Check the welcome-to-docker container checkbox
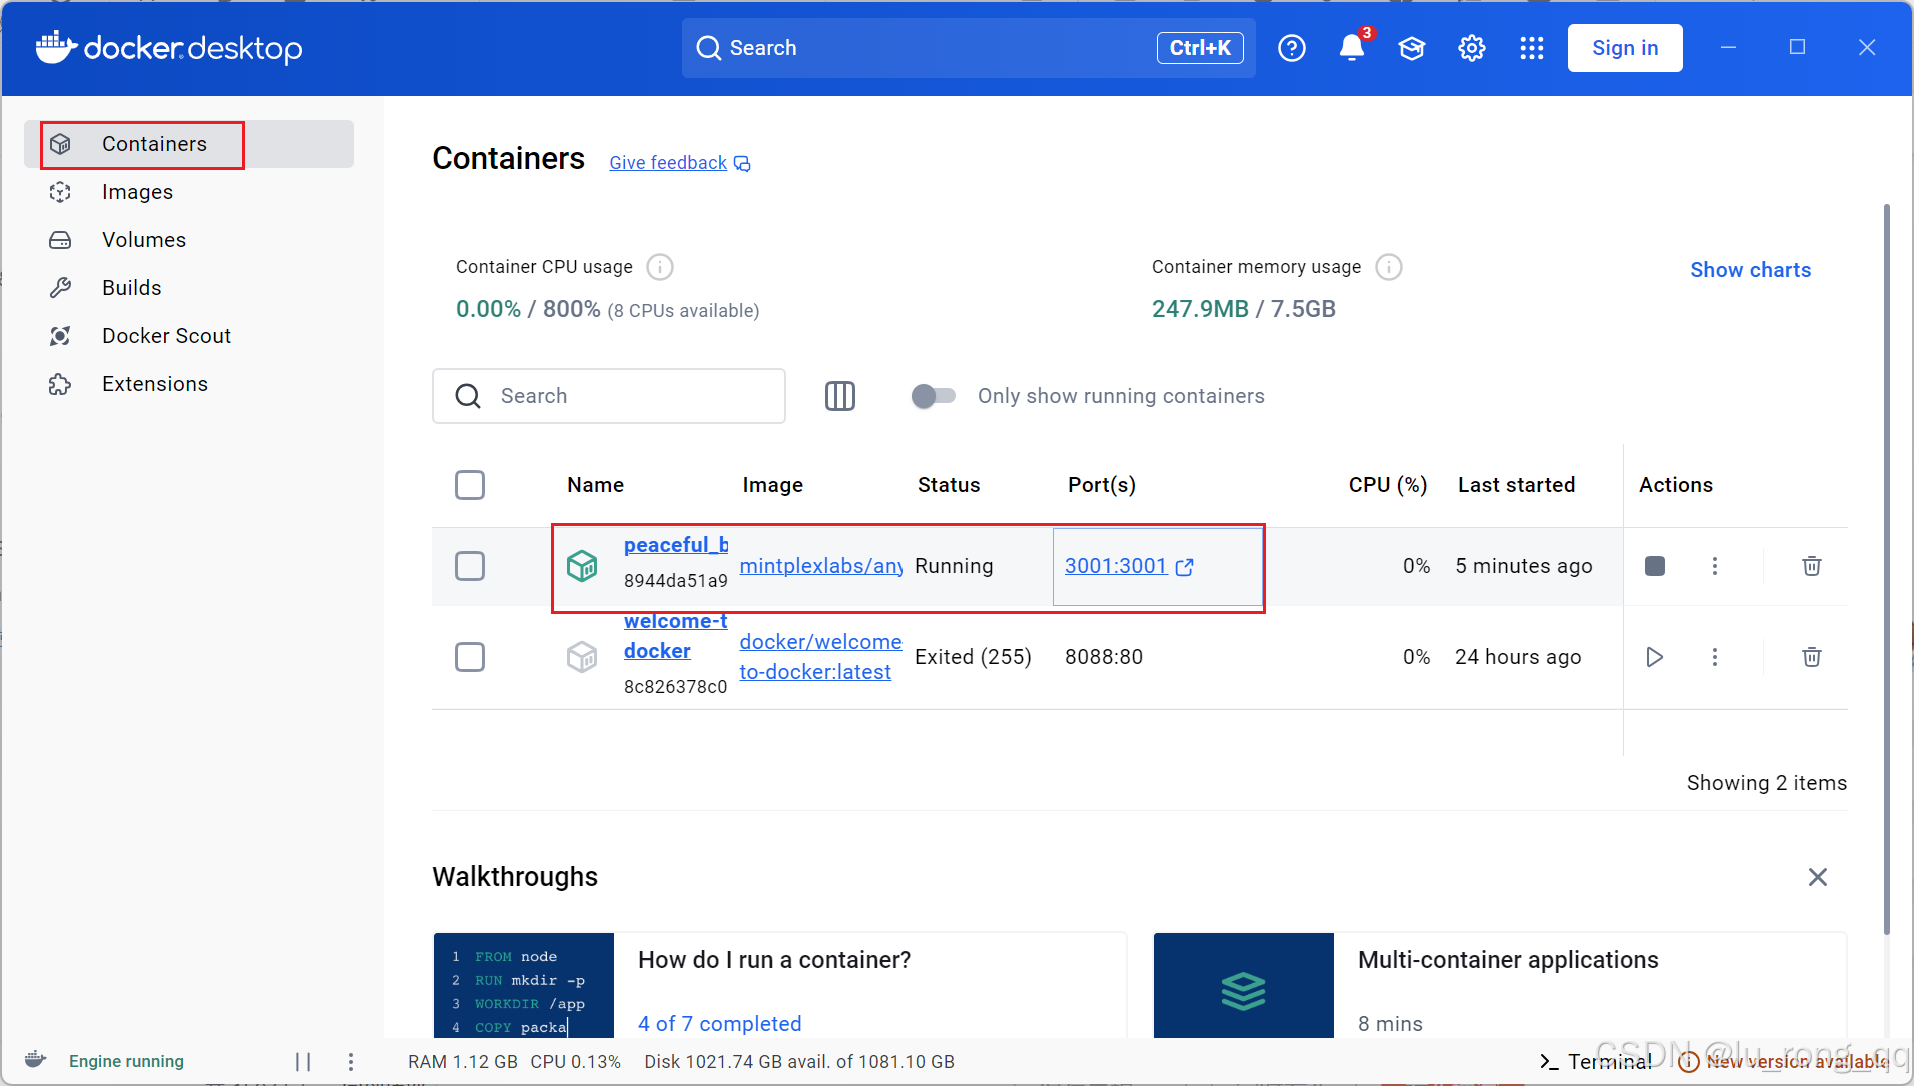 pyautogui.click(x=470, y=657)
